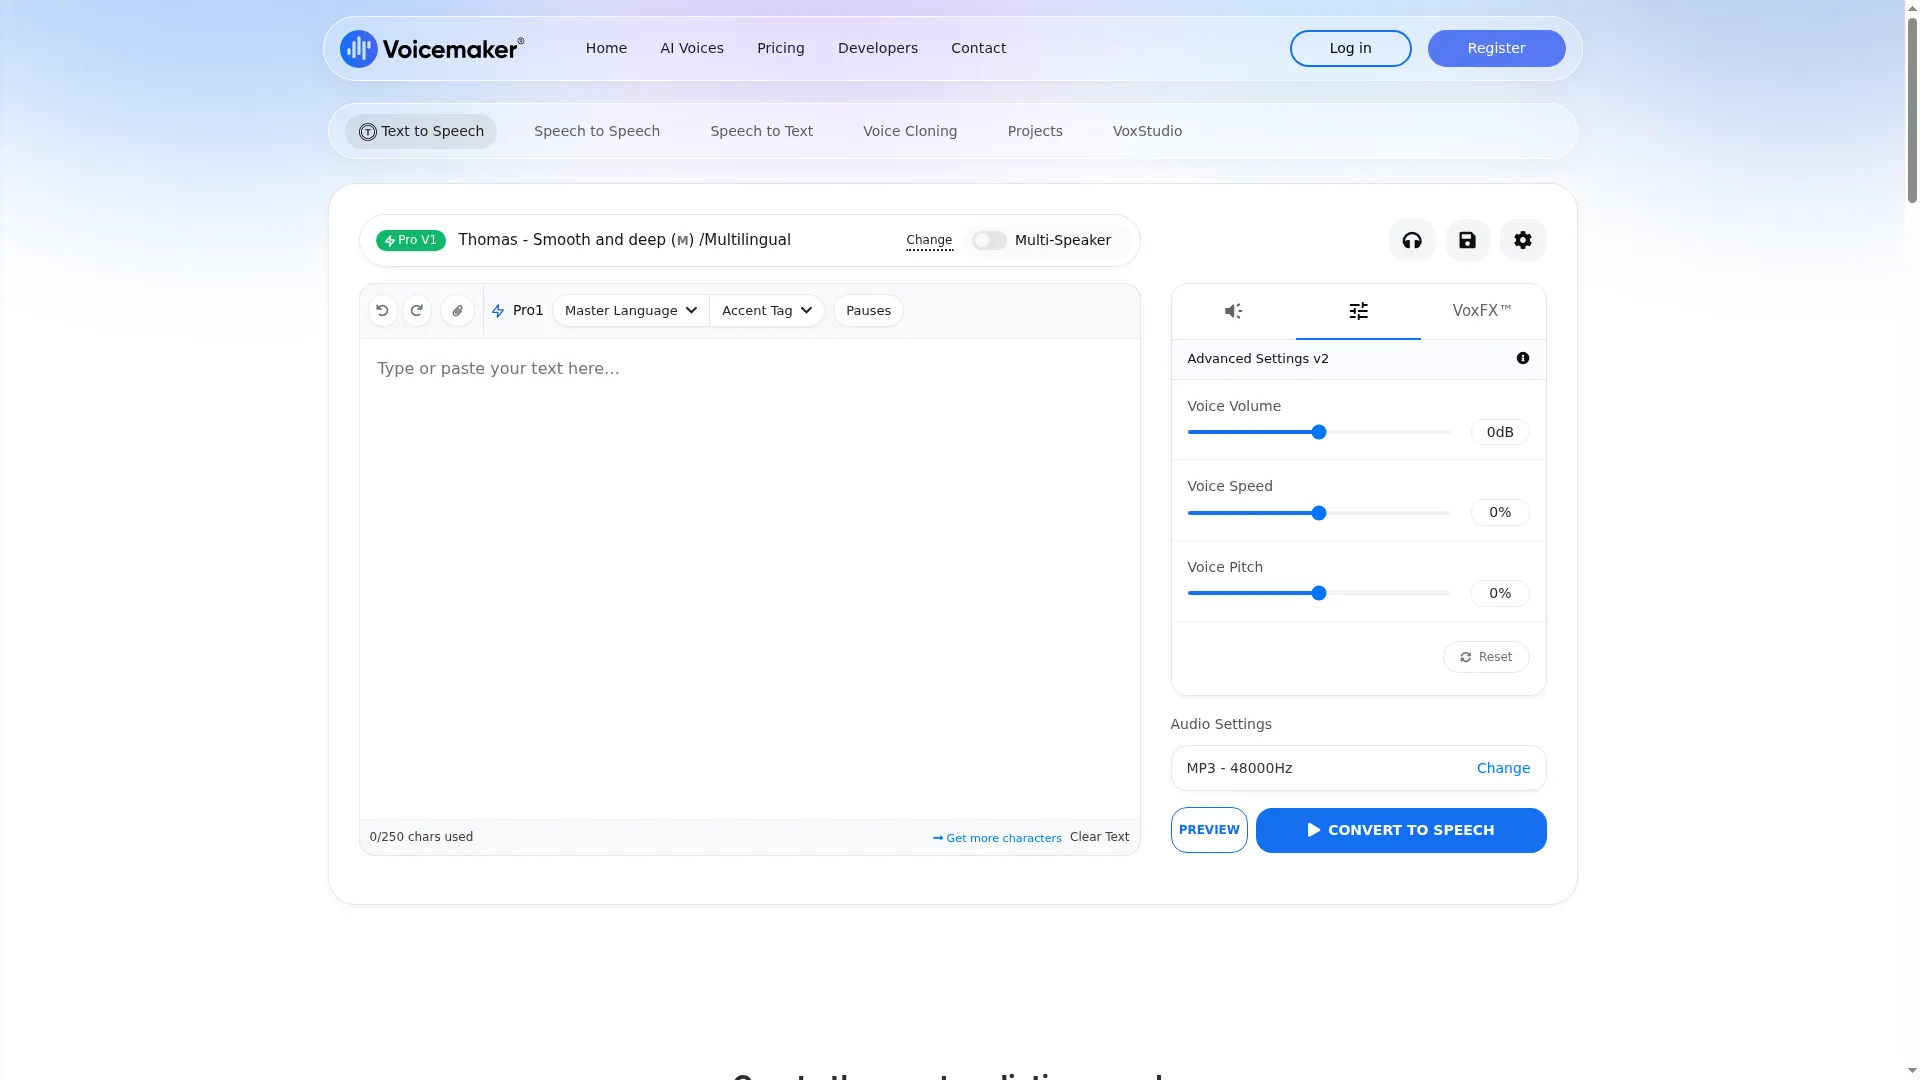This screenshot has width=1920, height=1080.
Task: Open the gear settings icon
Action: click(1522, 240)
